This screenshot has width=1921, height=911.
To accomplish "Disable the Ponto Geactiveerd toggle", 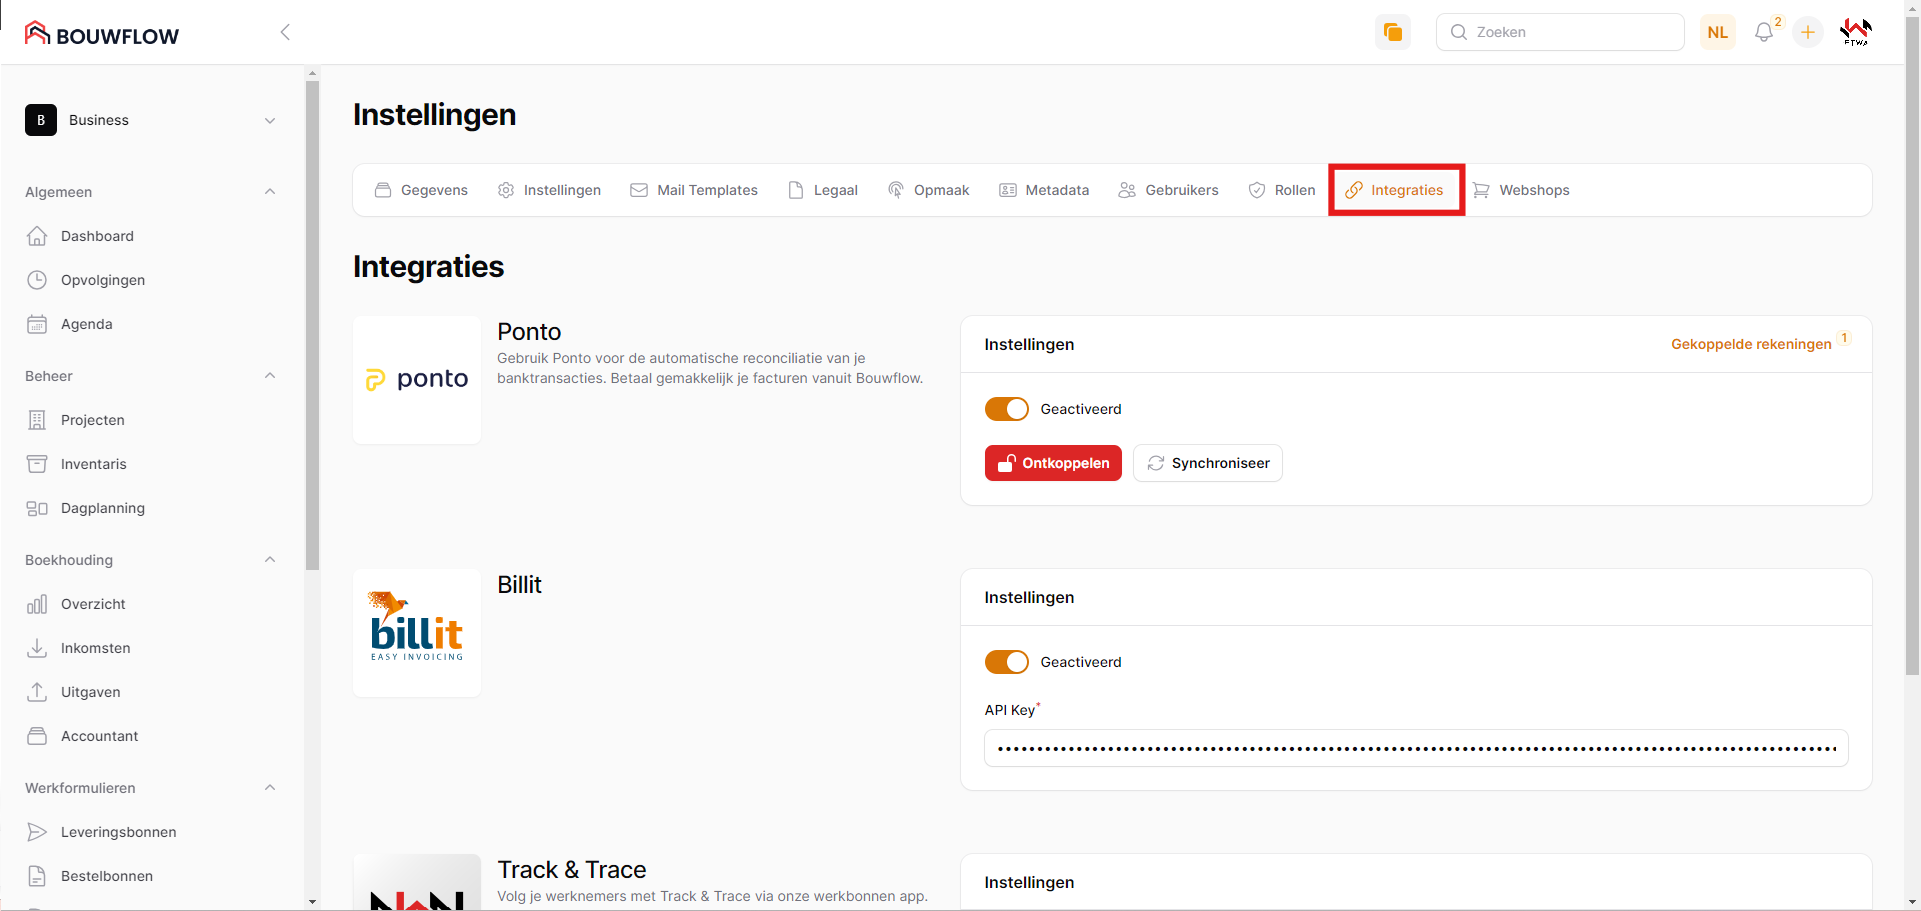I will pyautogui.click(x=1006, y=409).
